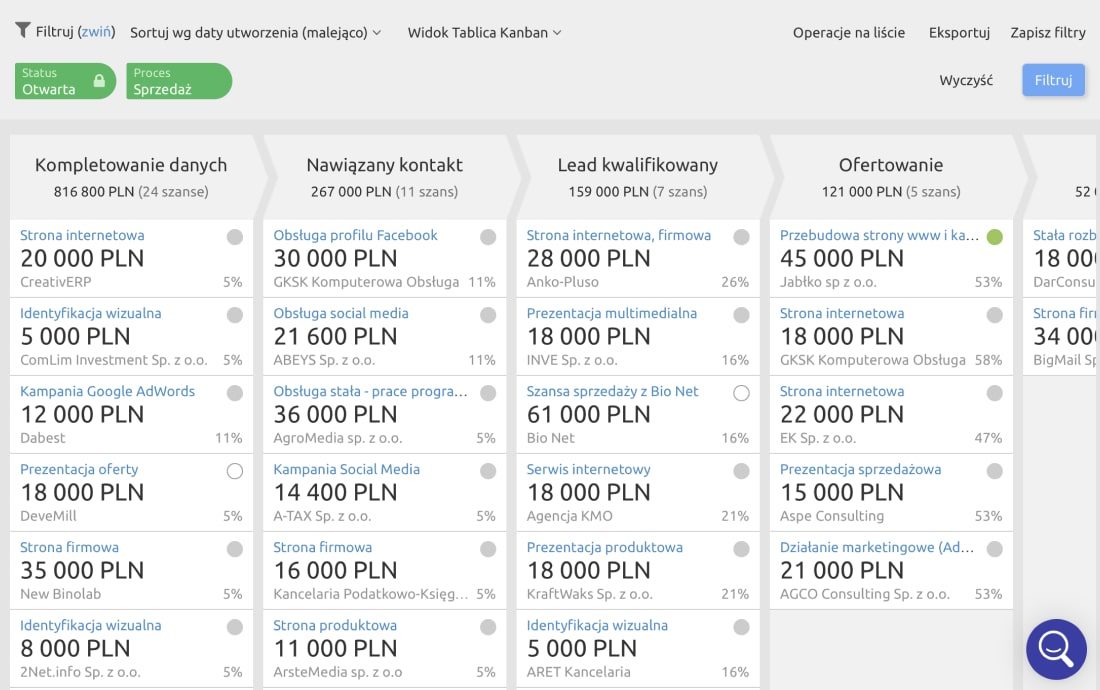Open the Szansa sprzedaży z Bio Net card
Viewport: 1100px width, 690px height.
(612, 391)
